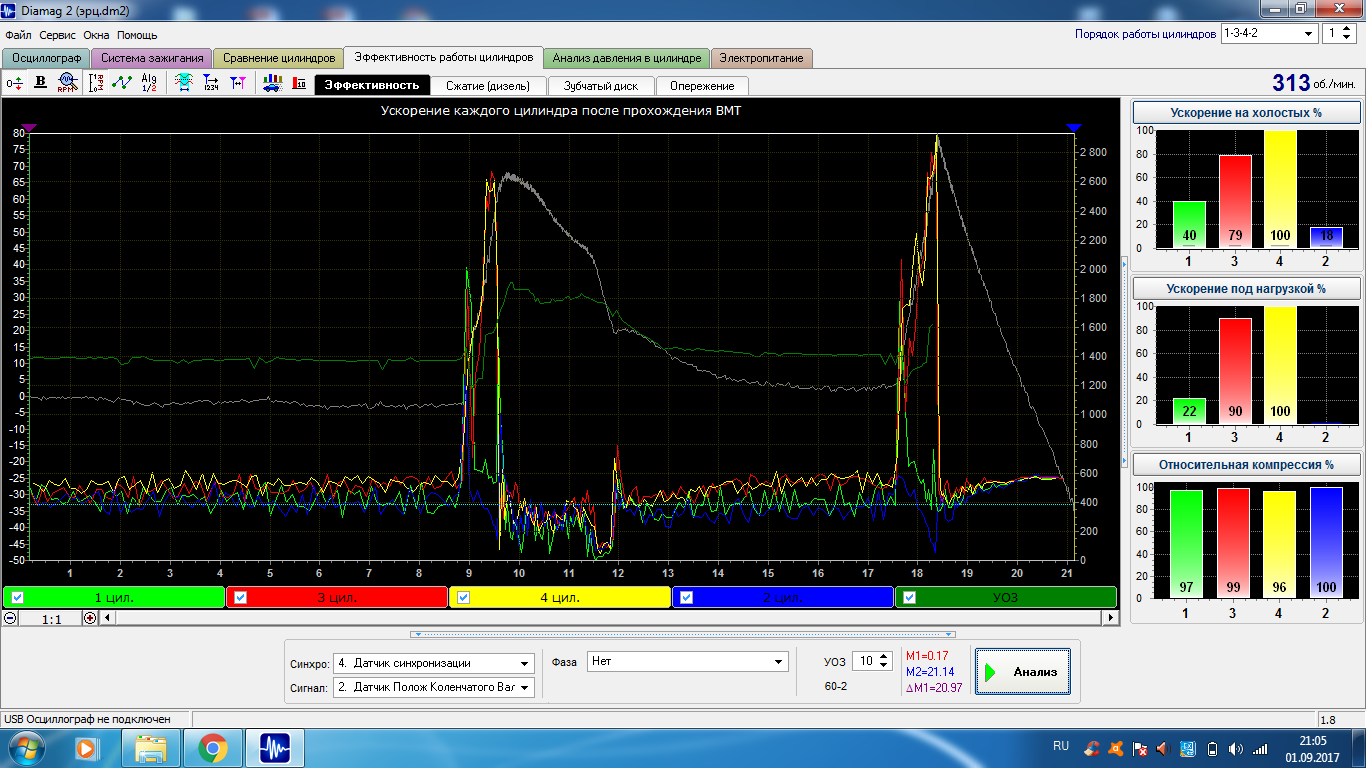This screenshot has height=768, width=1366.
Task: Select the Опережение sub-tab
Action: click(702, 85)
